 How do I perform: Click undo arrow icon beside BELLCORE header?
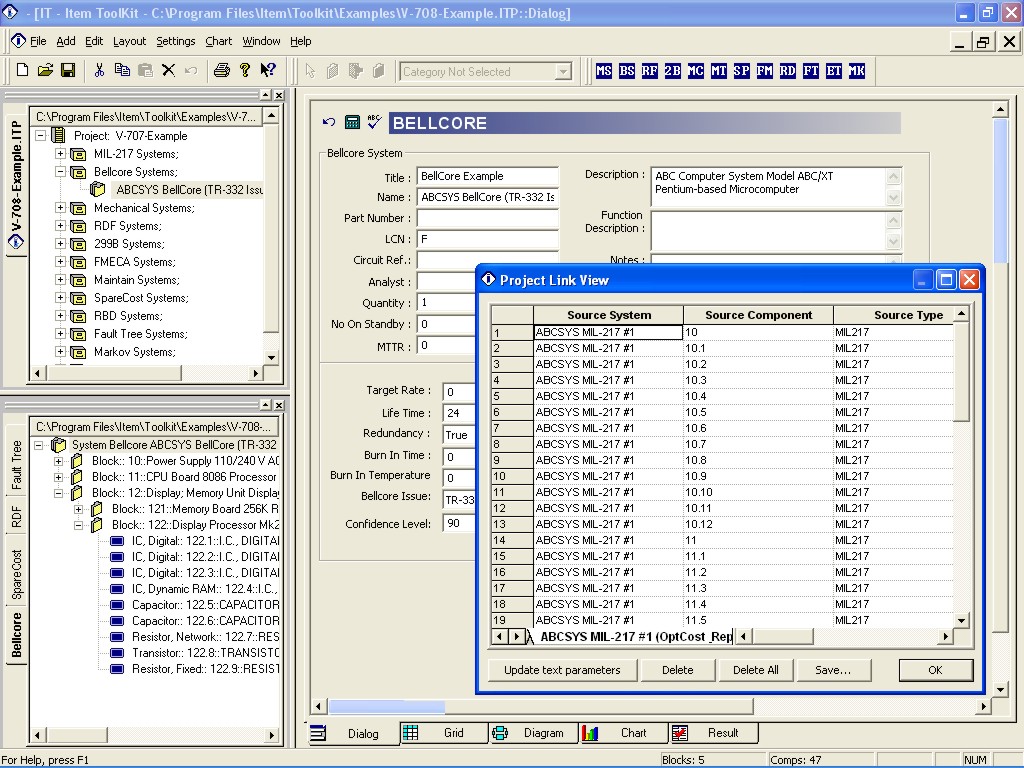click(329, 121)
